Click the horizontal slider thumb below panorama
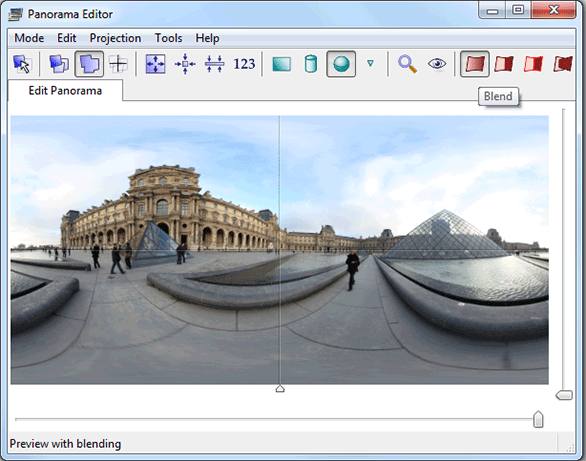 click(x=538, y=419)
